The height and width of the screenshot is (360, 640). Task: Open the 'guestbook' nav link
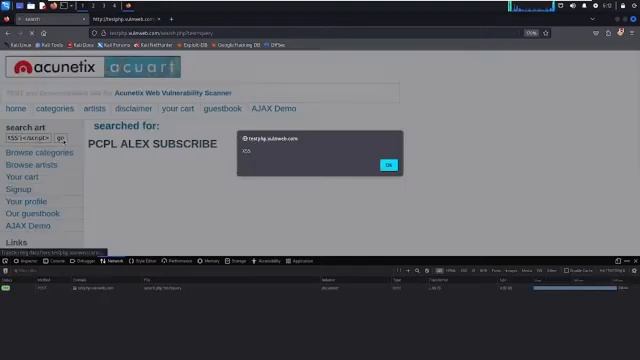coord(222,109)
